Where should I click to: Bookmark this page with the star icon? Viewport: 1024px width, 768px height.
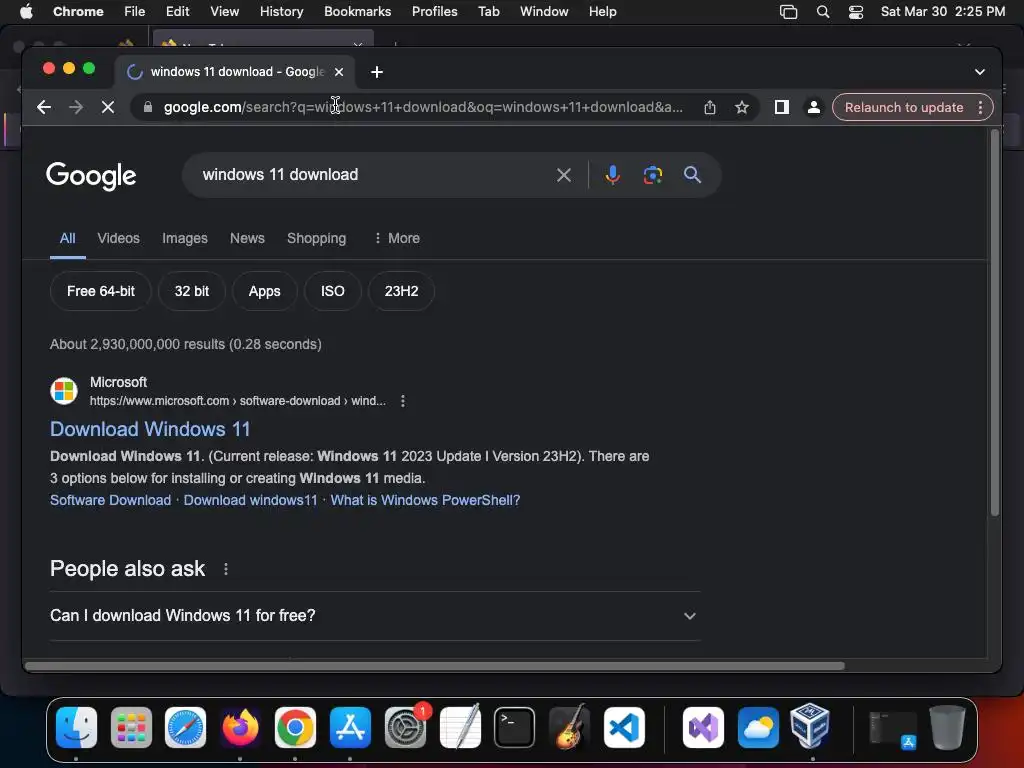pyautogui.click(x=741, y=107)
